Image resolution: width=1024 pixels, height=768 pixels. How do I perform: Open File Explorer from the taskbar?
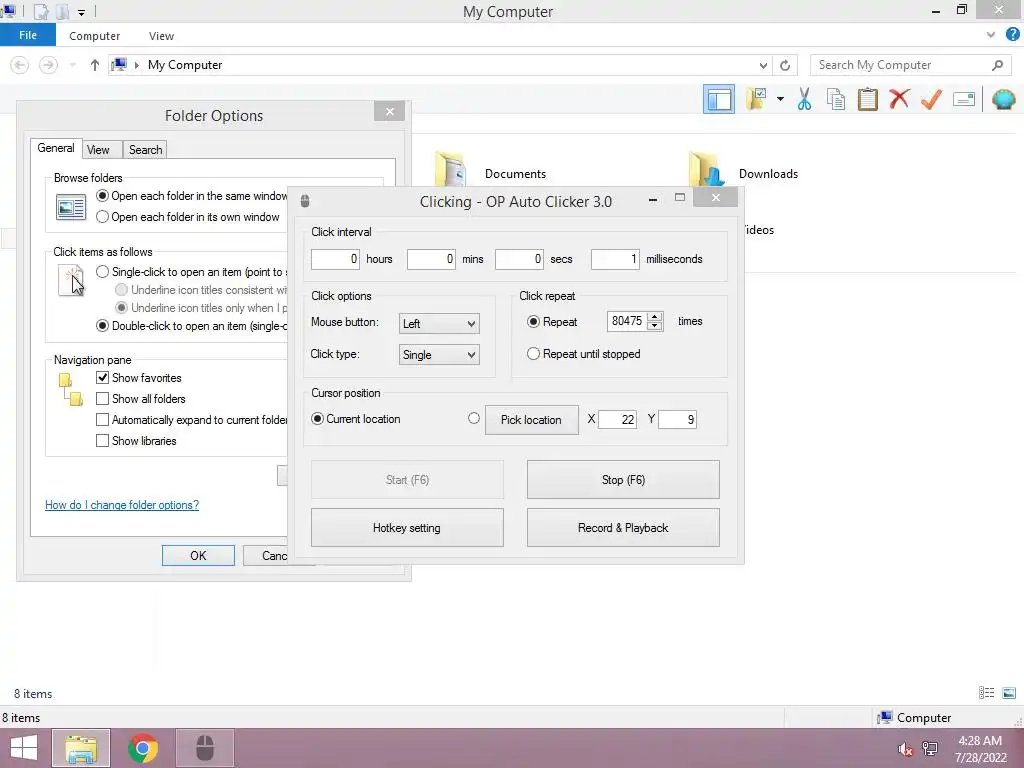coord(81,748)
